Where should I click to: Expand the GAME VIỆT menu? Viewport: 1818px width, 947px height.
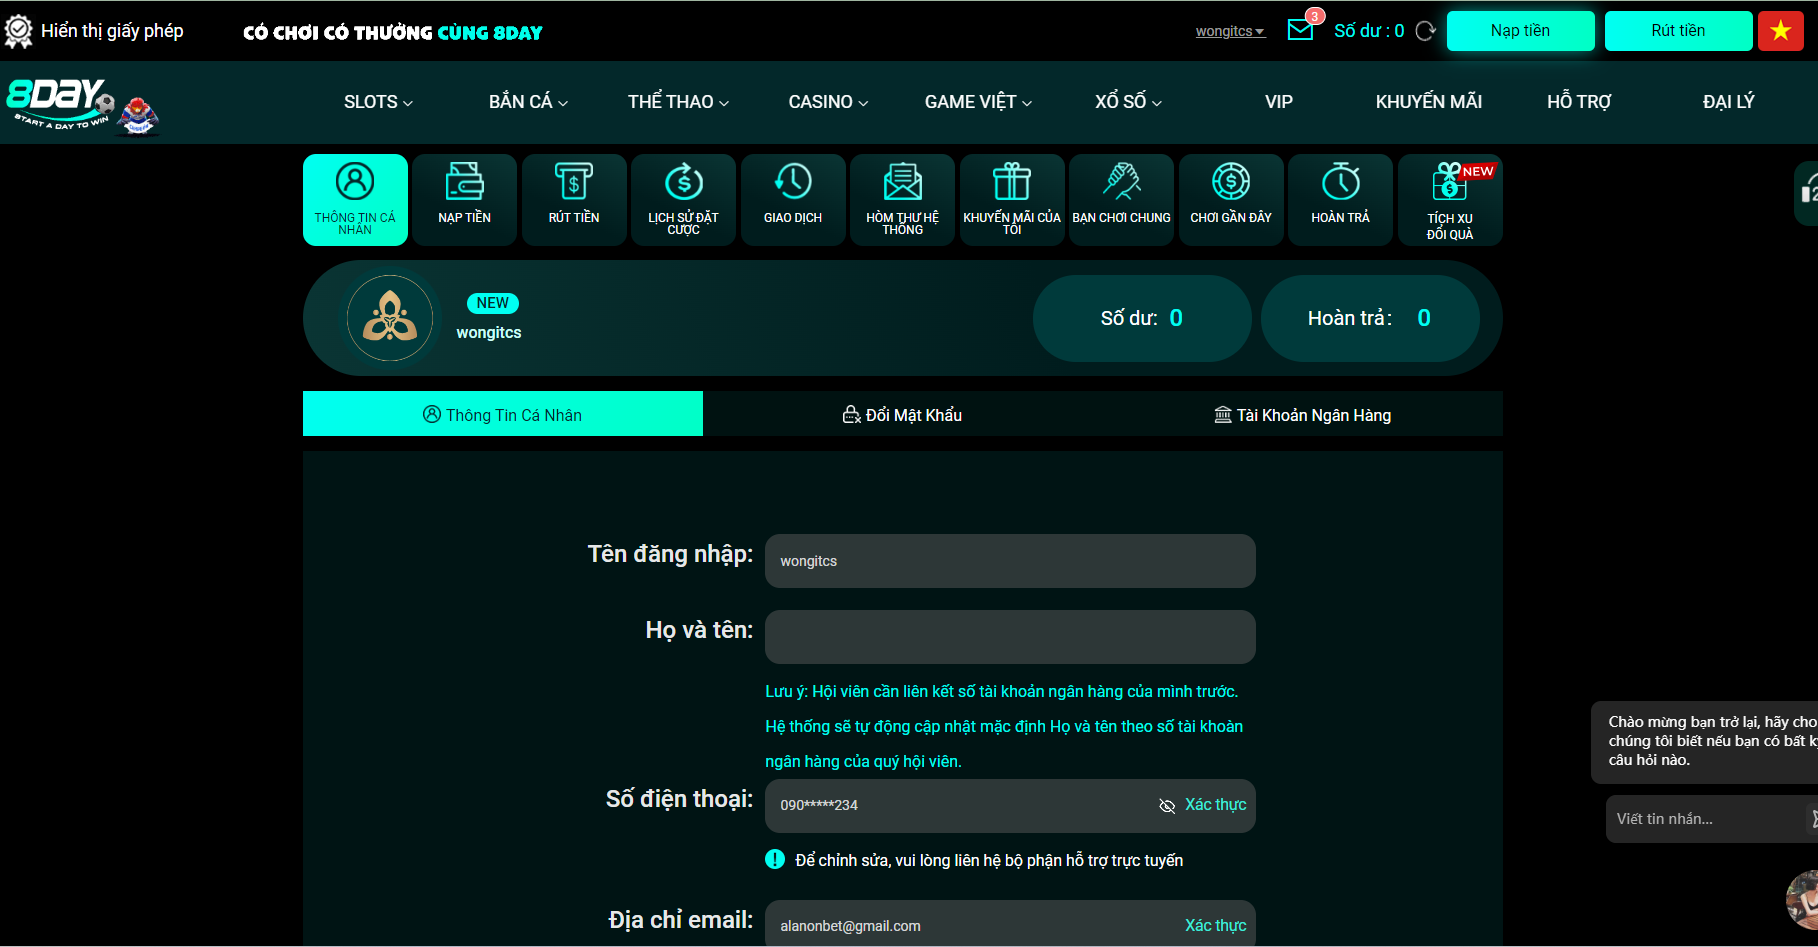pyautogui.click(x=978, y=102)
